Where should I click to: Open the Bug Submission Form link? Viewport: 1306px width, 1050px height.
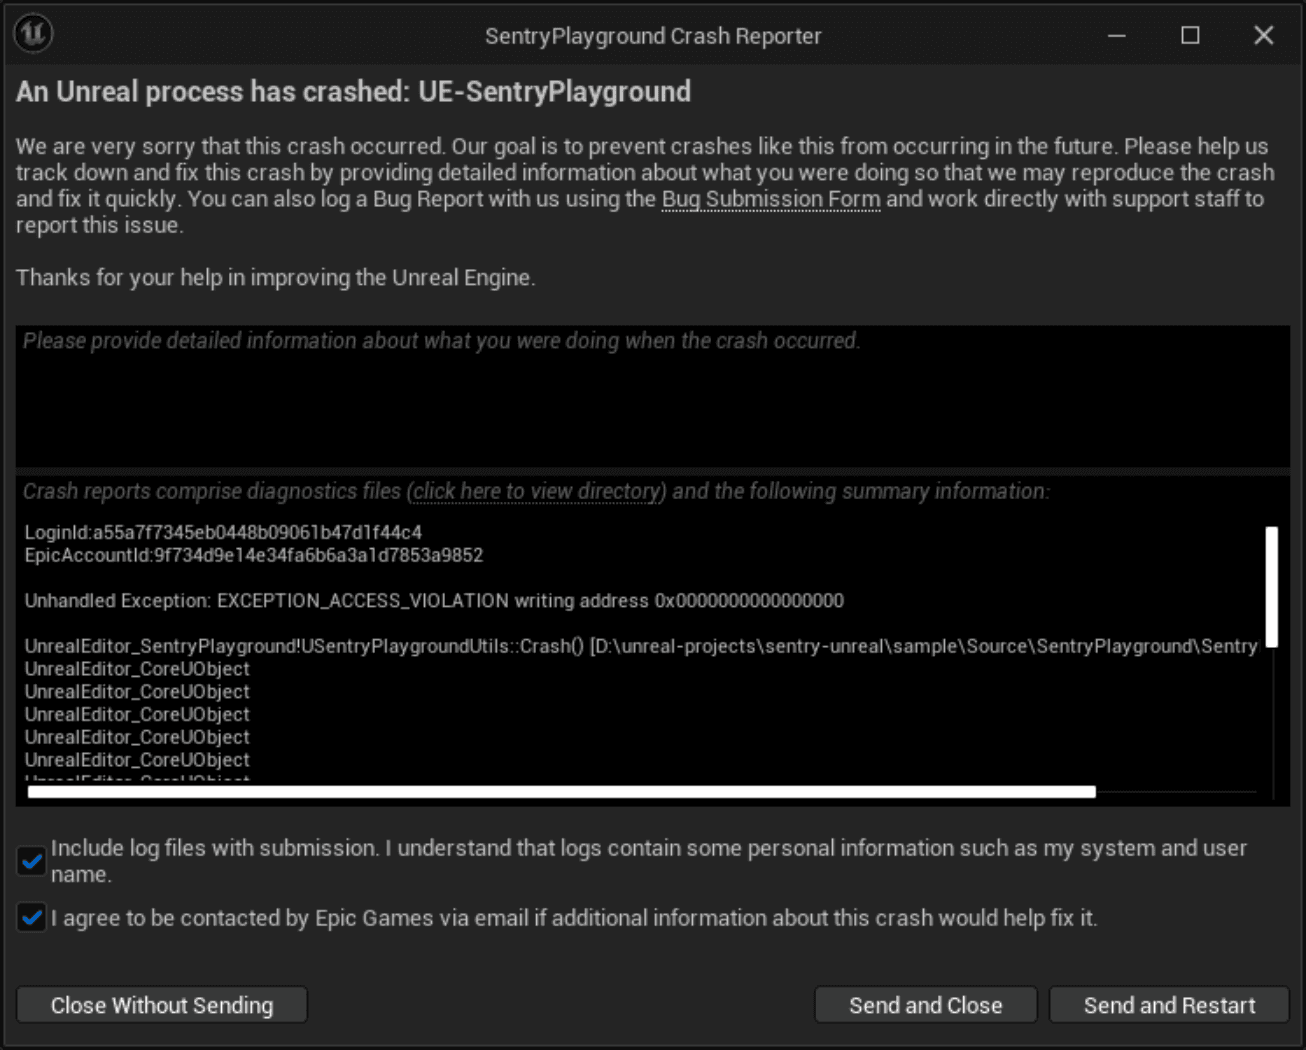pos(770,199)
